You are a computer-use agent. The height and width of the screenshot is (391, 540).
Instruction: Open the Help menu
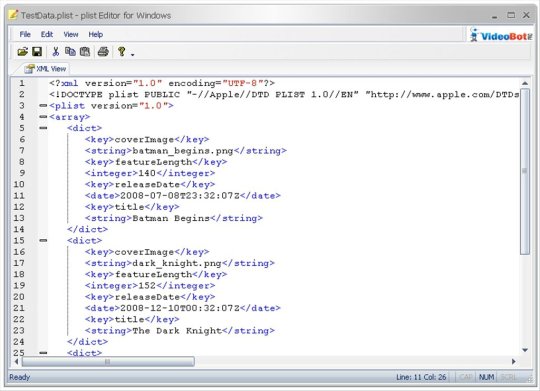click(x=95, y=34)
